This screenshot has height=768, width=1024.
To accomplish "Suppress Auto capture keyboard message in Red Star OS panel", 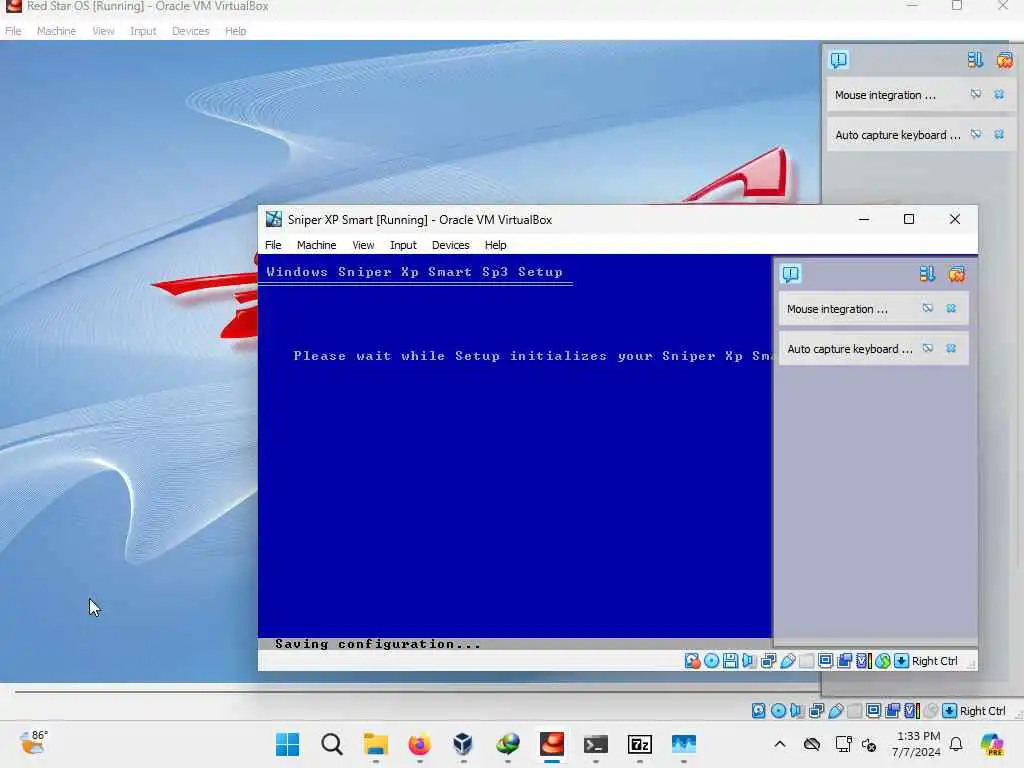I will 976,135.
